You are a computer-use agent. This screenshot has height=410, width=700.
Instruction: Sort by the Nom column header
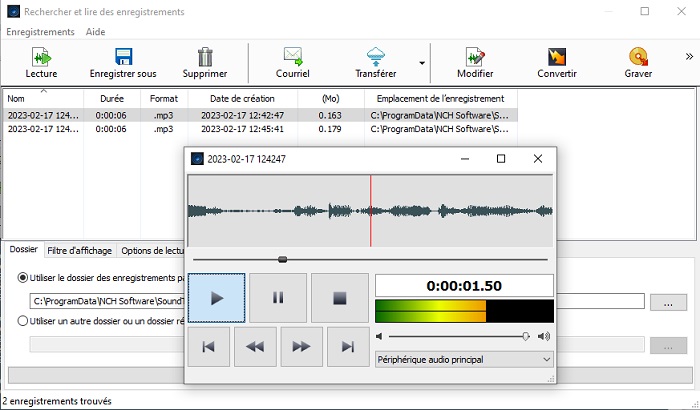(x=43, y=99)
